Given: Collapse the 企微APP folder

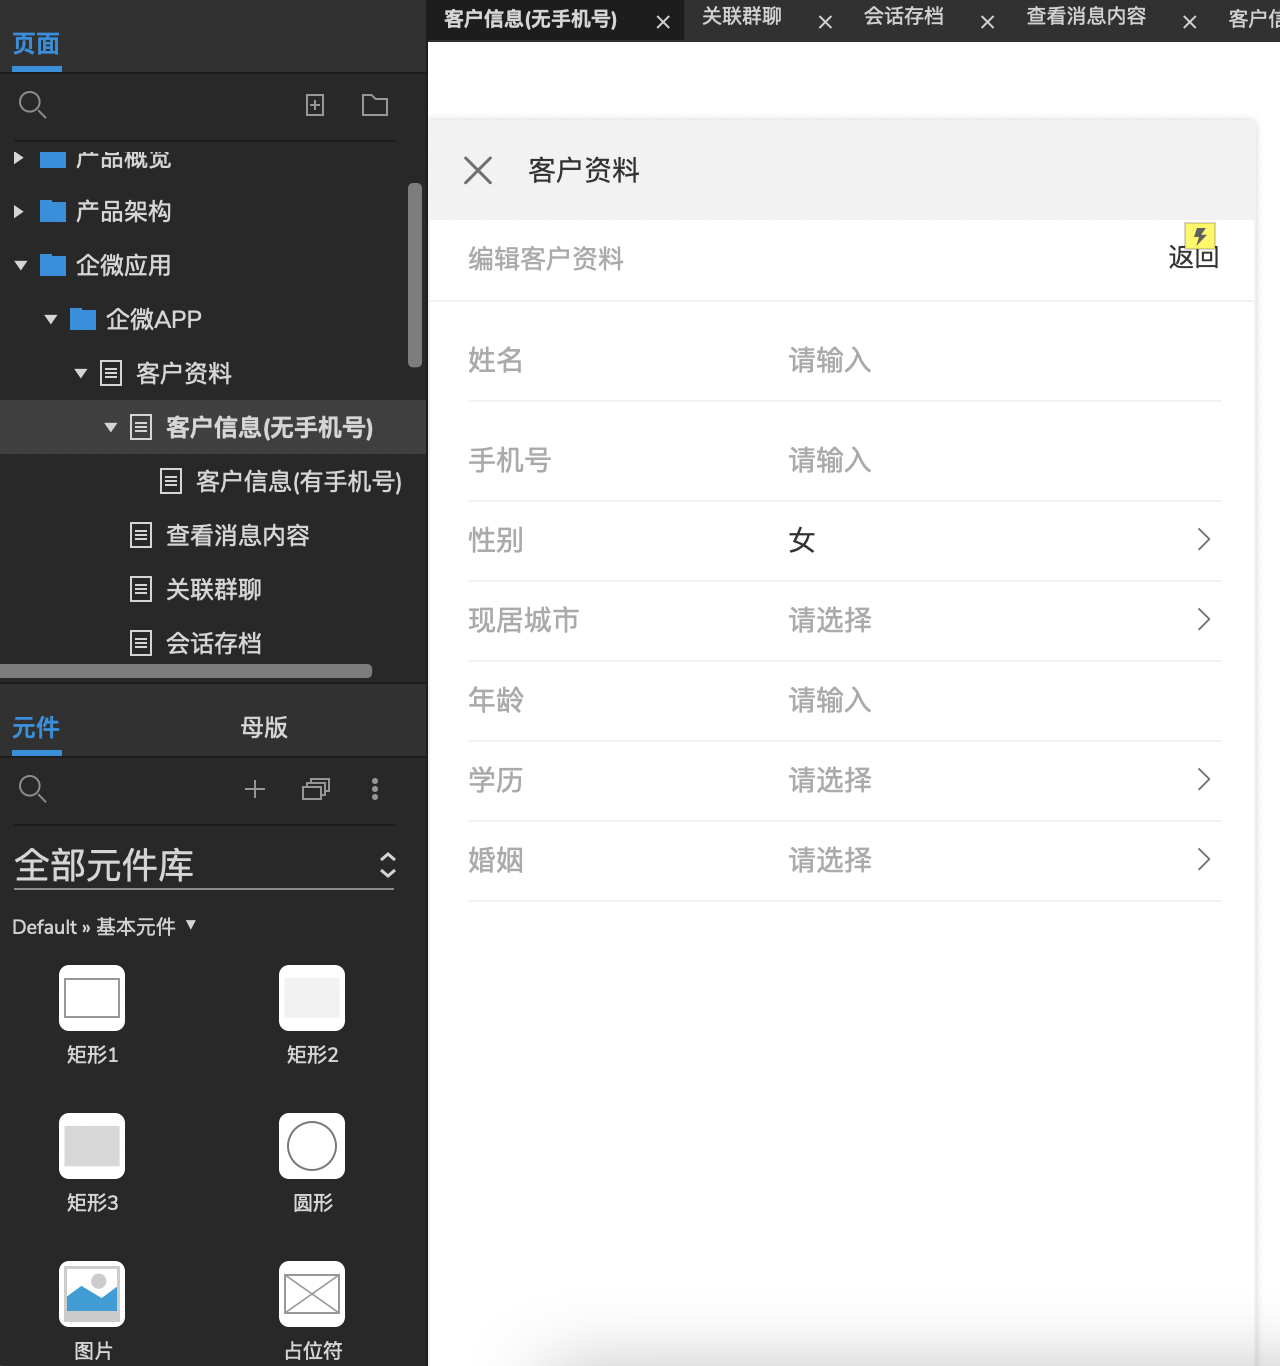Looking at the screenshot, I should tap(50, 319).
